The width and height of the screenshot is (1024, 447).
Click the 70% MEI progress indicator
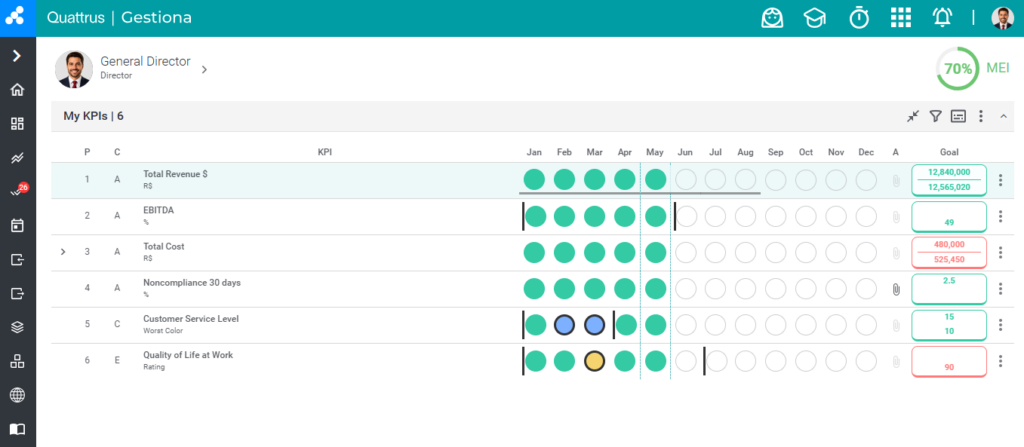[958, 69]
